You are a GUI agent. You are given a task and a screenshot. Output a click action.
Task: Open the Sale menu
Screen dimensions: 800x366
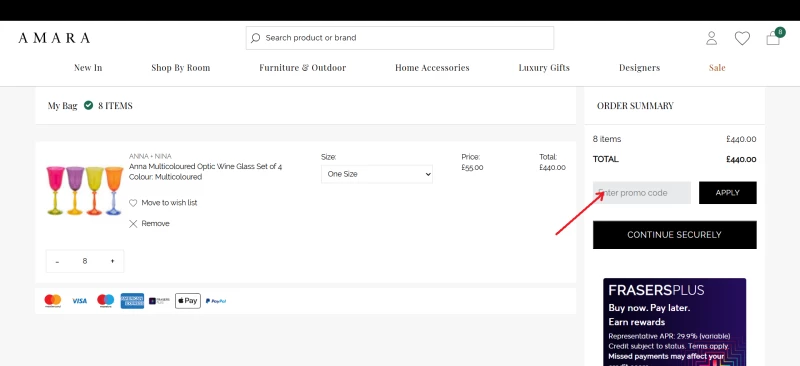tap(717, 67)
